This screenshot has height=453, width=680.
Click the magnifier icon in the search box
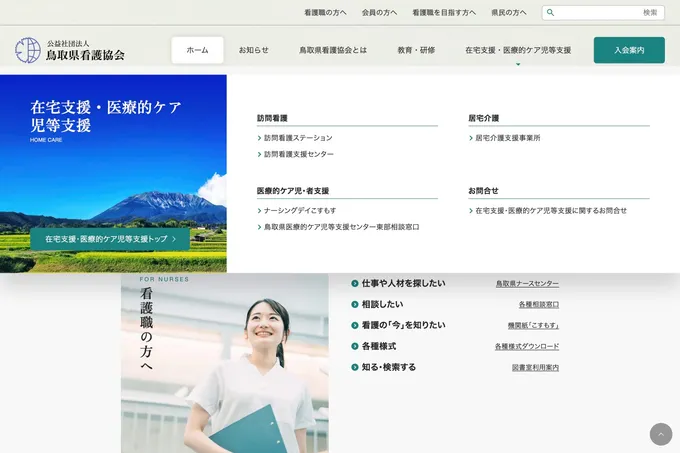550,13
